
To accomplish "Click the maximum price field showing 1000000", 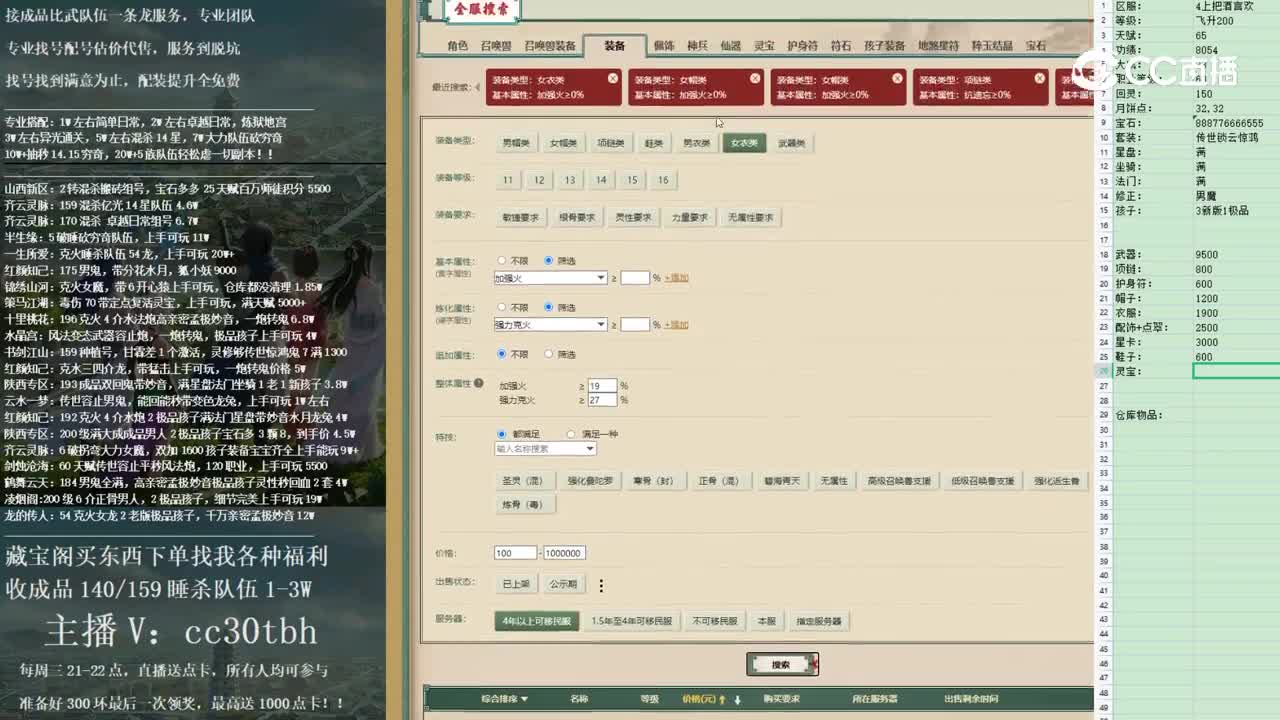I will (564, 553).
